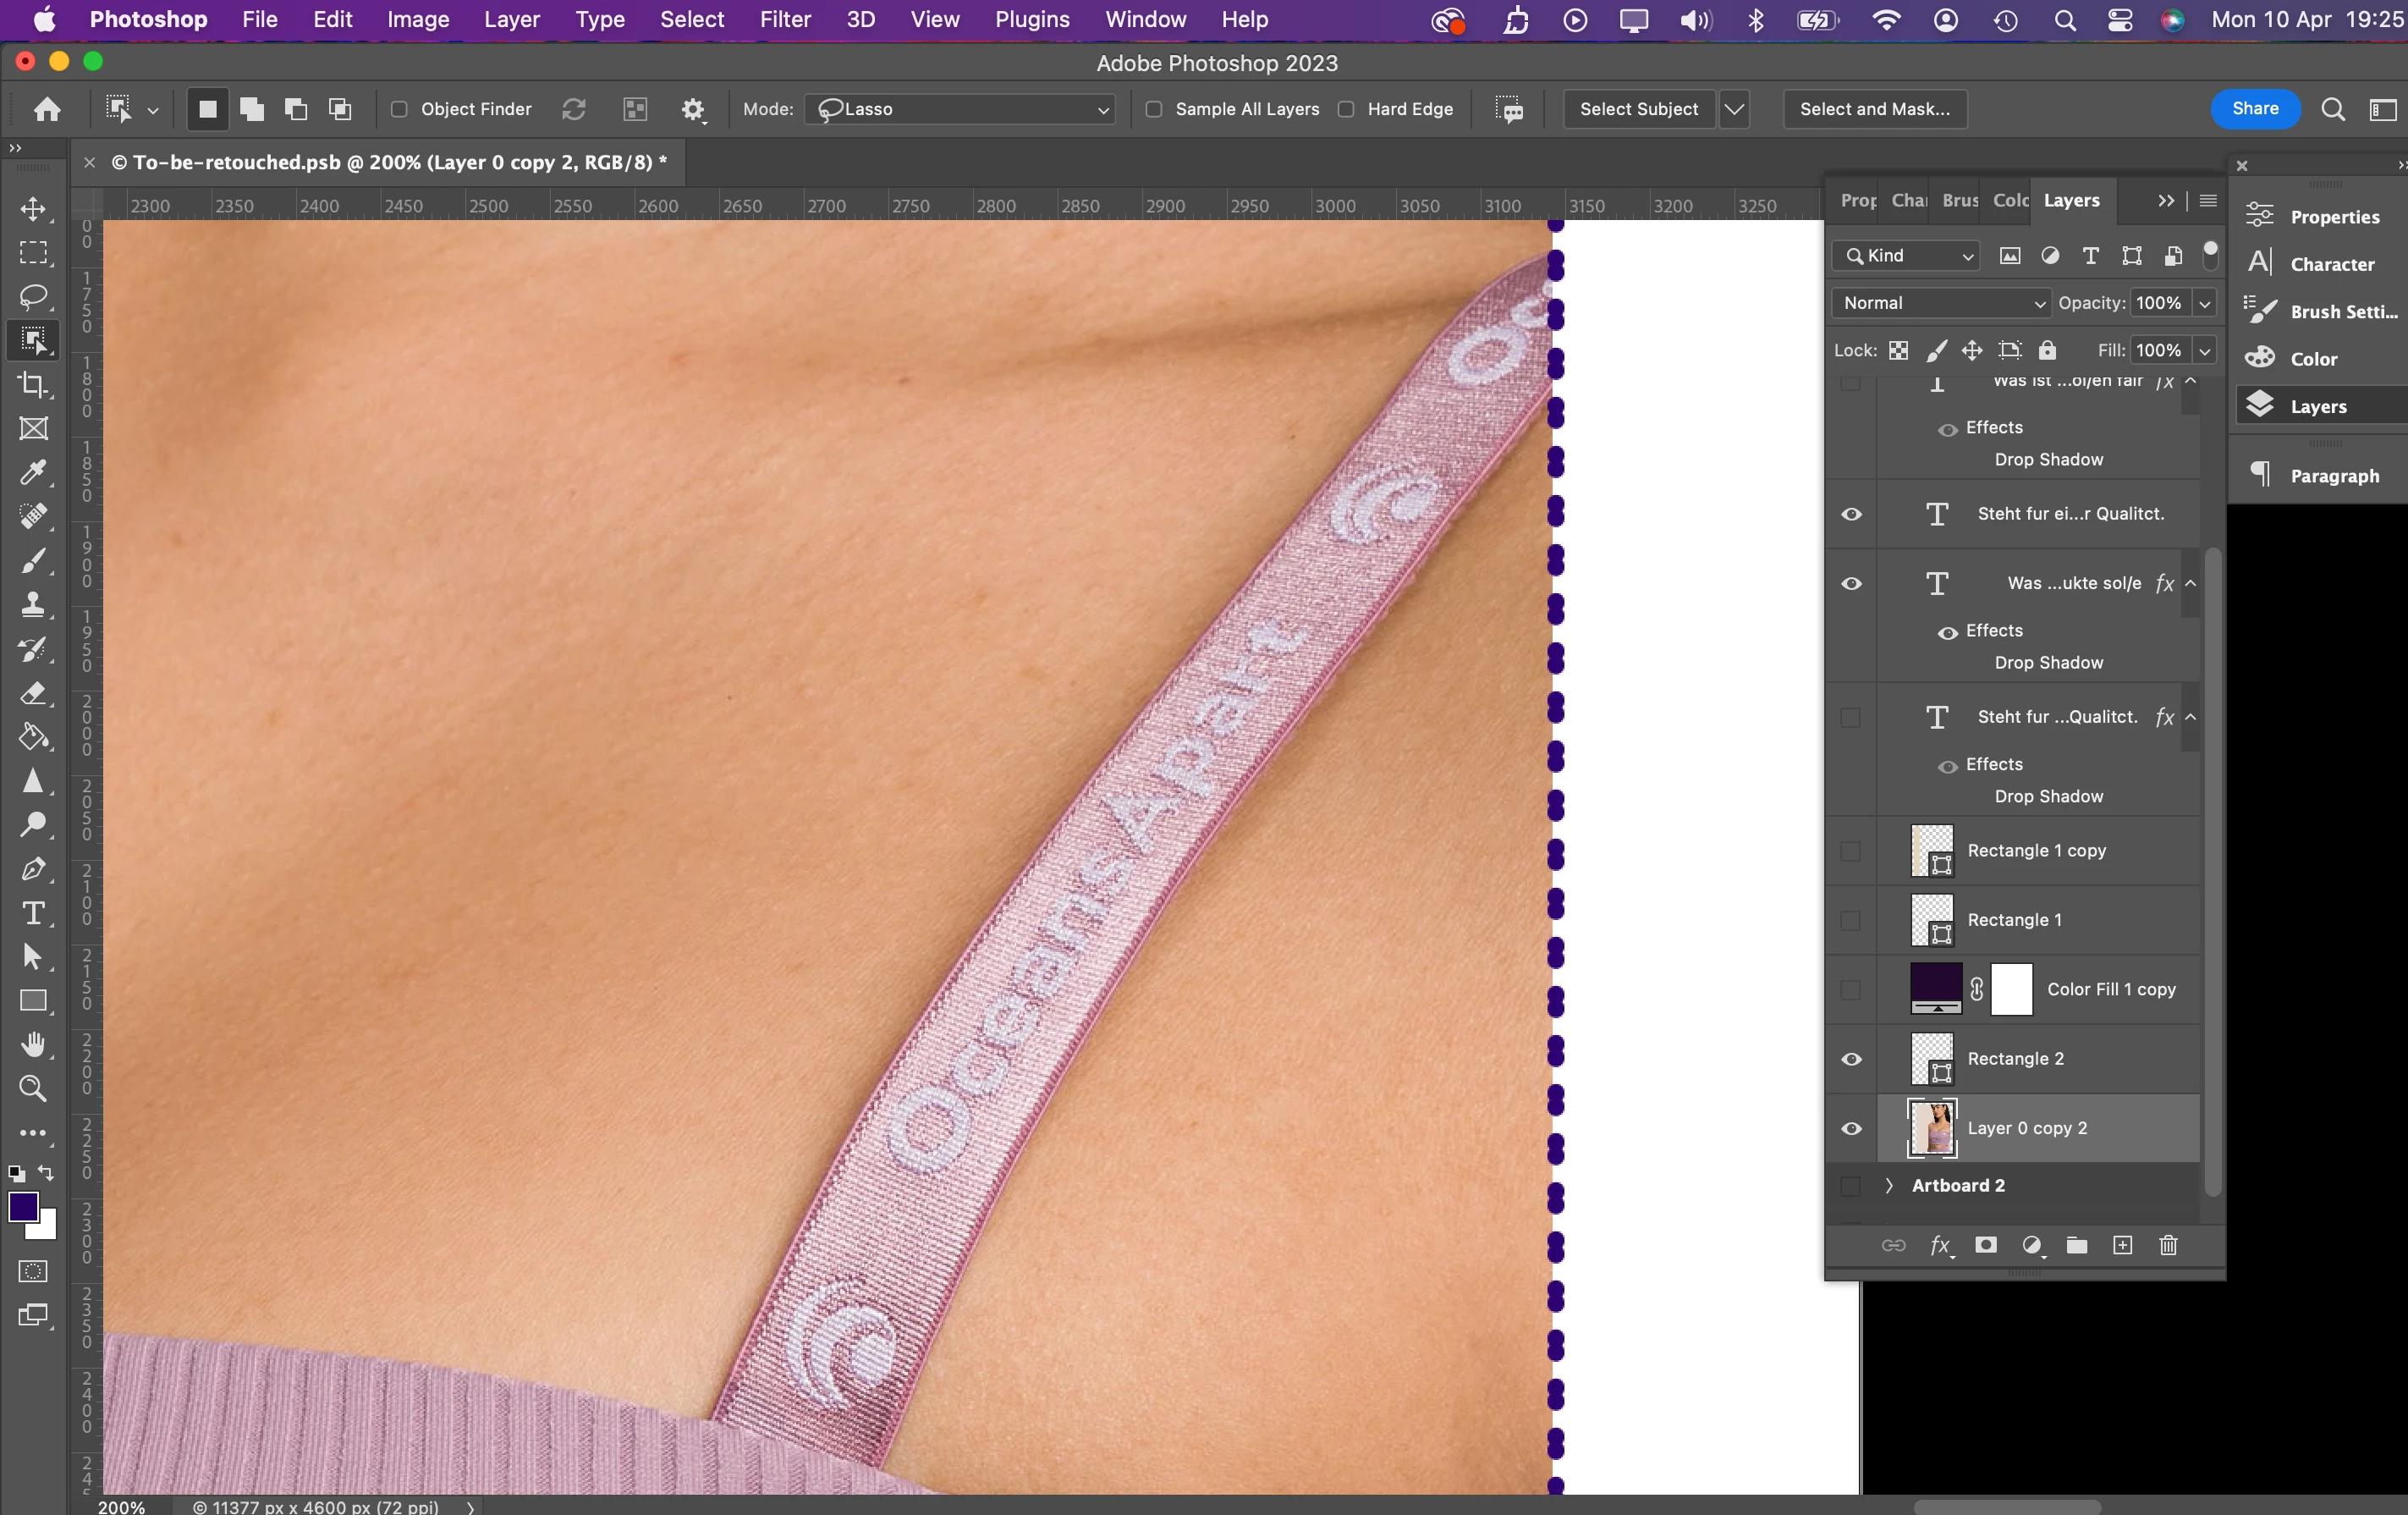The width and height of the screenshot is (2408, 1515).
Task: Switch to the Properties panel tab
Action: [x=1858, y=200]
